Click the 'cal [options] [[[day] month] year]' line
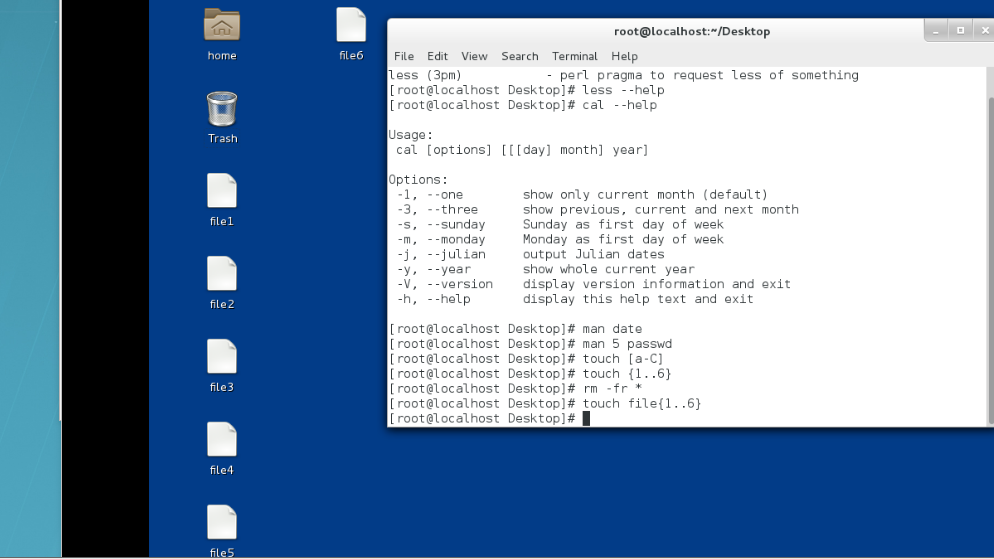Image resolution: width=994 pixels, height=559 pixels. [522, 150]
